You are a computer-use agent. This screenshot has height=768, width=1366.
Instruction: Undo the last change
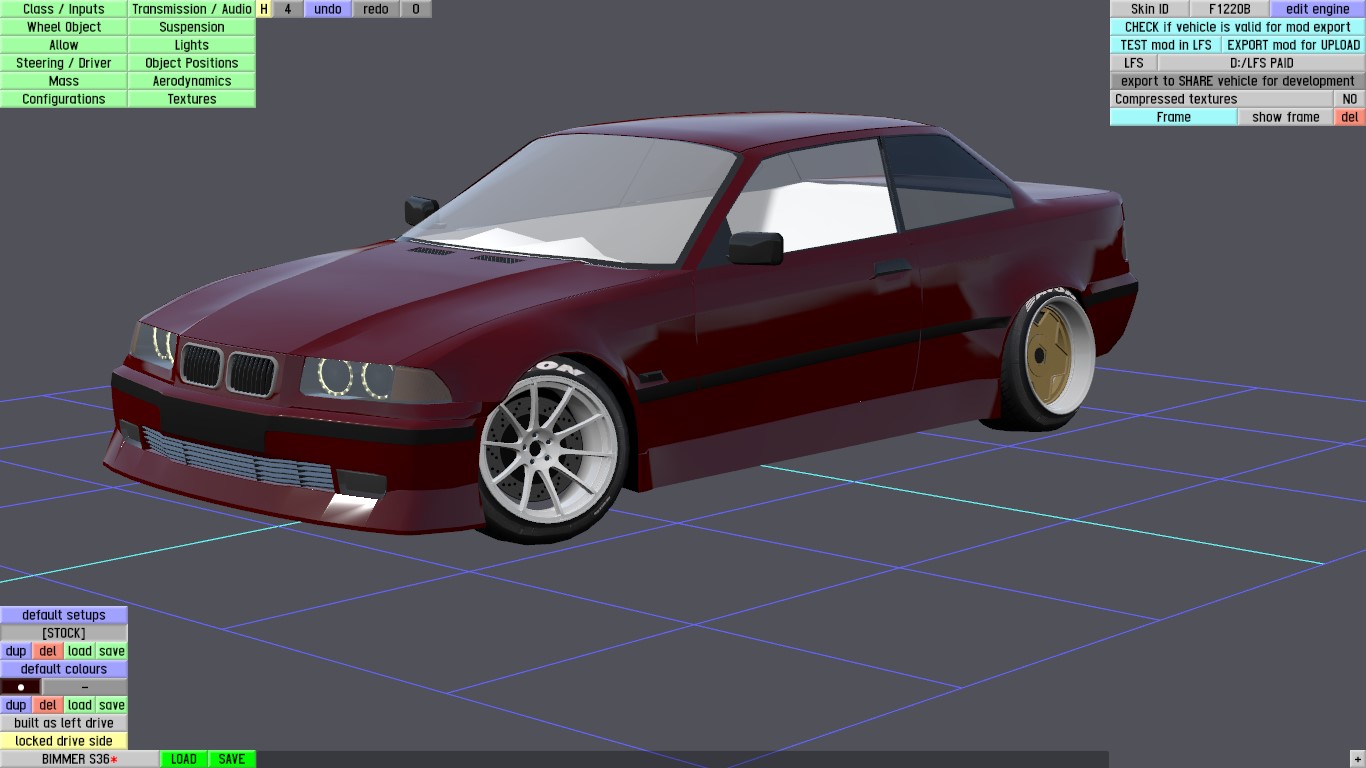click(328, 9)
